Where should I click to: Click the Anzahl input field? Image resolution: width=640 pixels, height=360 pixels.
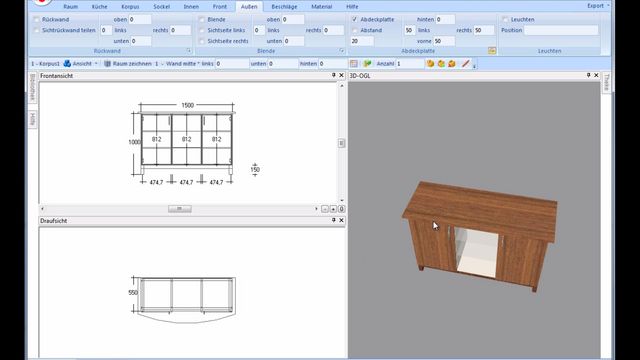pyautogui.click(x=410, y=64)
